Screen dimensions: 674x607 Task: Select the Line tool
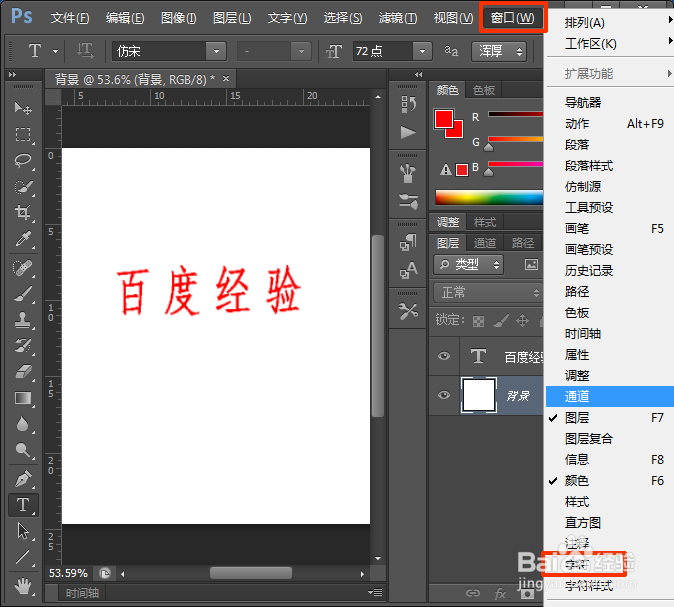(x=23, y=557)
